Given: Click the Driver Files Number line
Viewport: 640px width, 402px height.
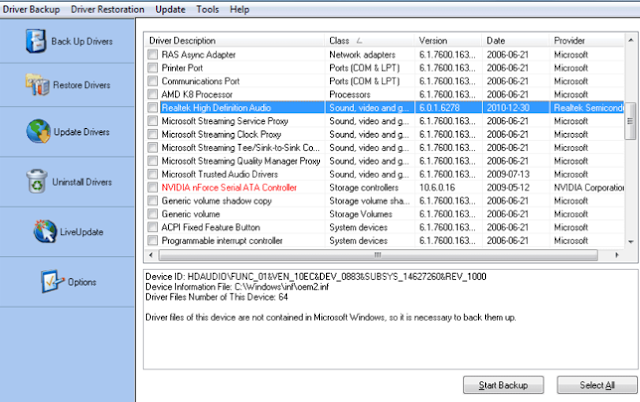Looking at the screenshot, I should (217, 297).
